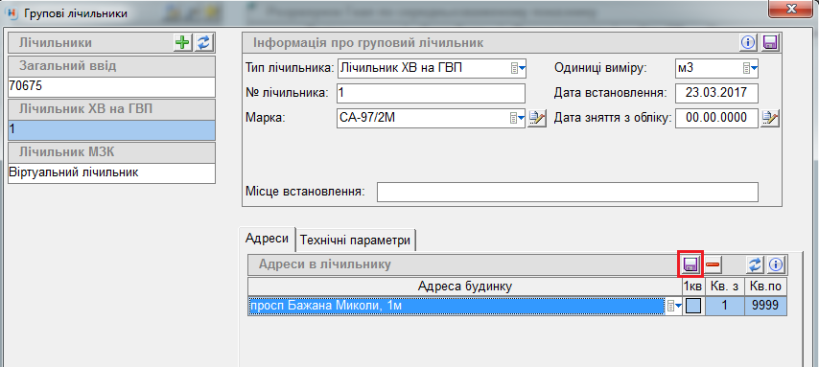The width and height of the screenshot is (819, 367).
Task: Refresh the Адреси в лічильнику list
Action: (755, 265)
